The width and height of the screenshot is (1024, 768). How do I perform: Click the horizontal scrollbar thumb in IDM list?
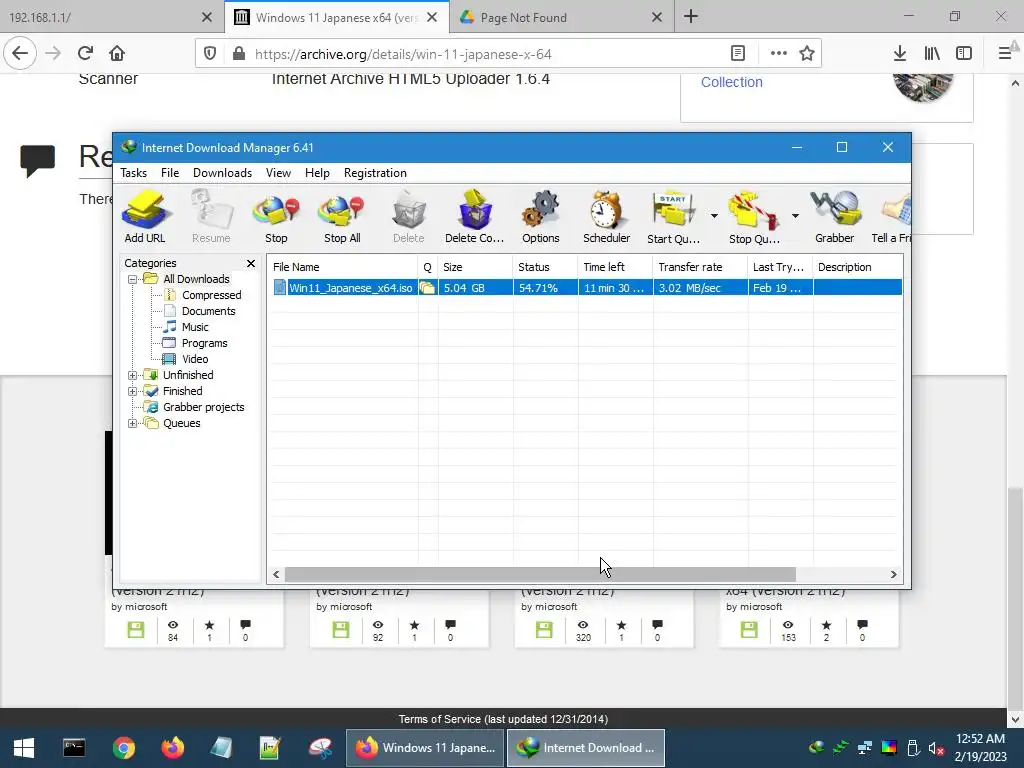pyautogui.click(x=540, y=575)
